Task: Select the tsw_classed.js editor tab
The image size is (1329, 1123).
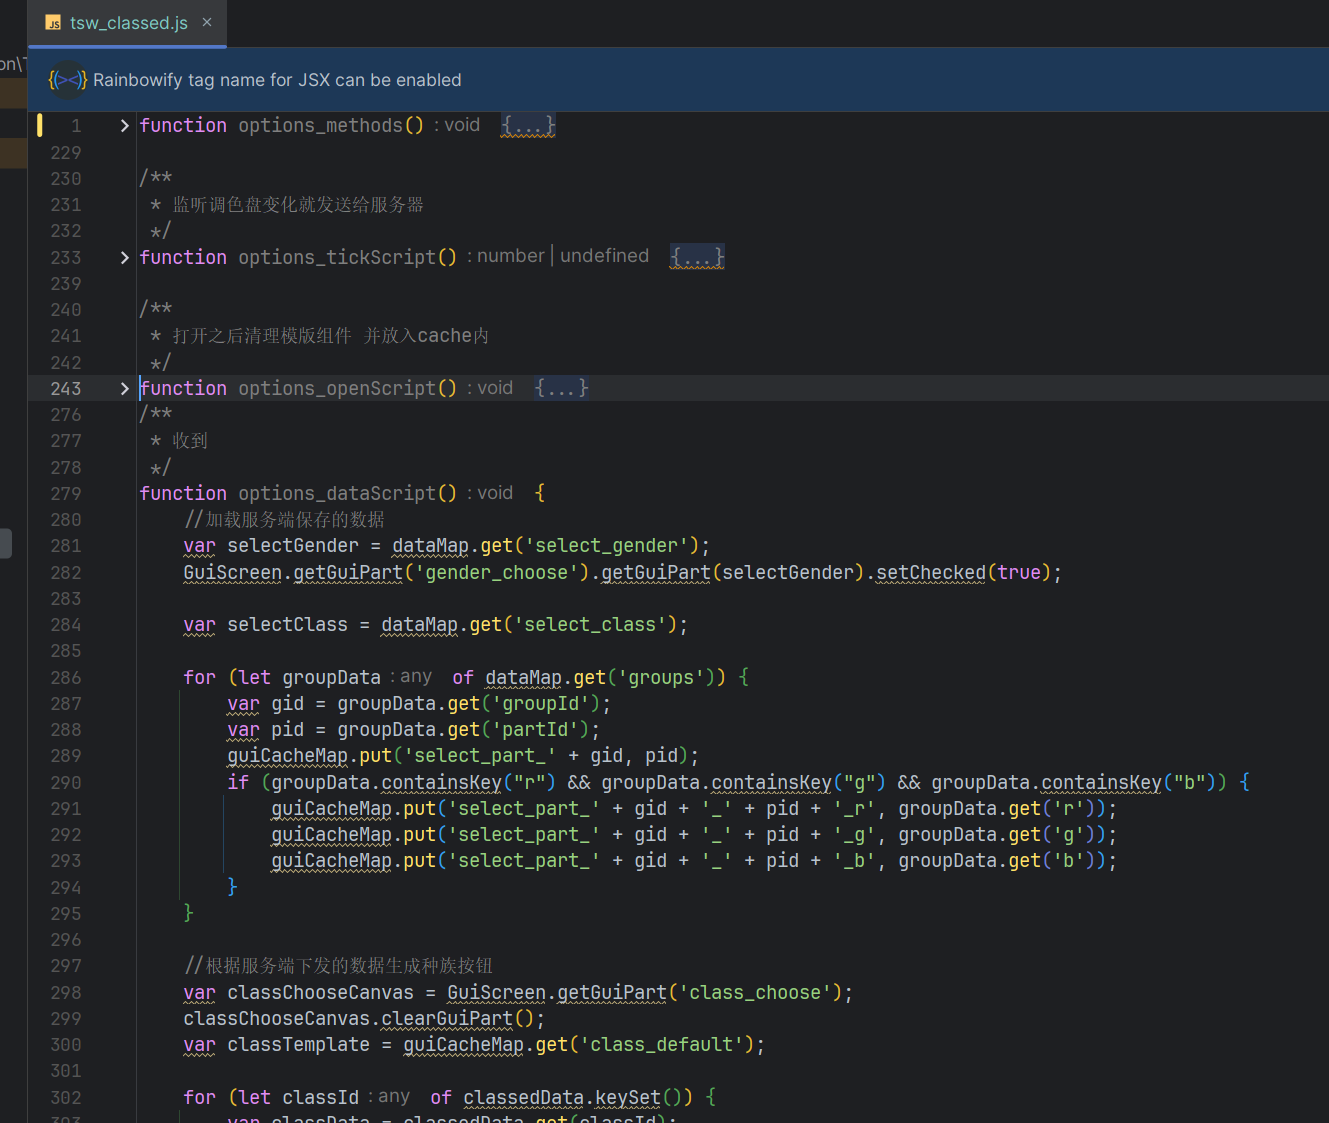Action: (128, 23)
